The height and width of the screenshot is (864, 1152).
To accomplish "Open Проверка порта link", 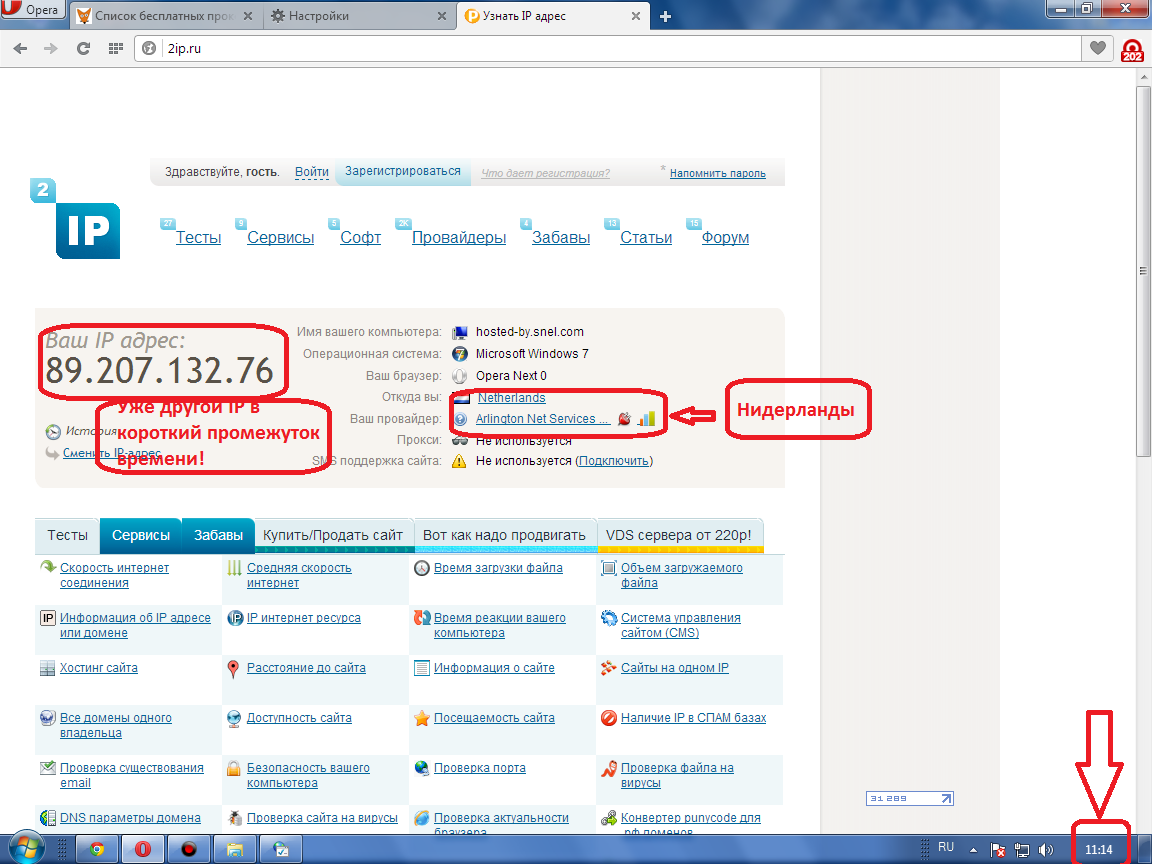I will (480, 768).
